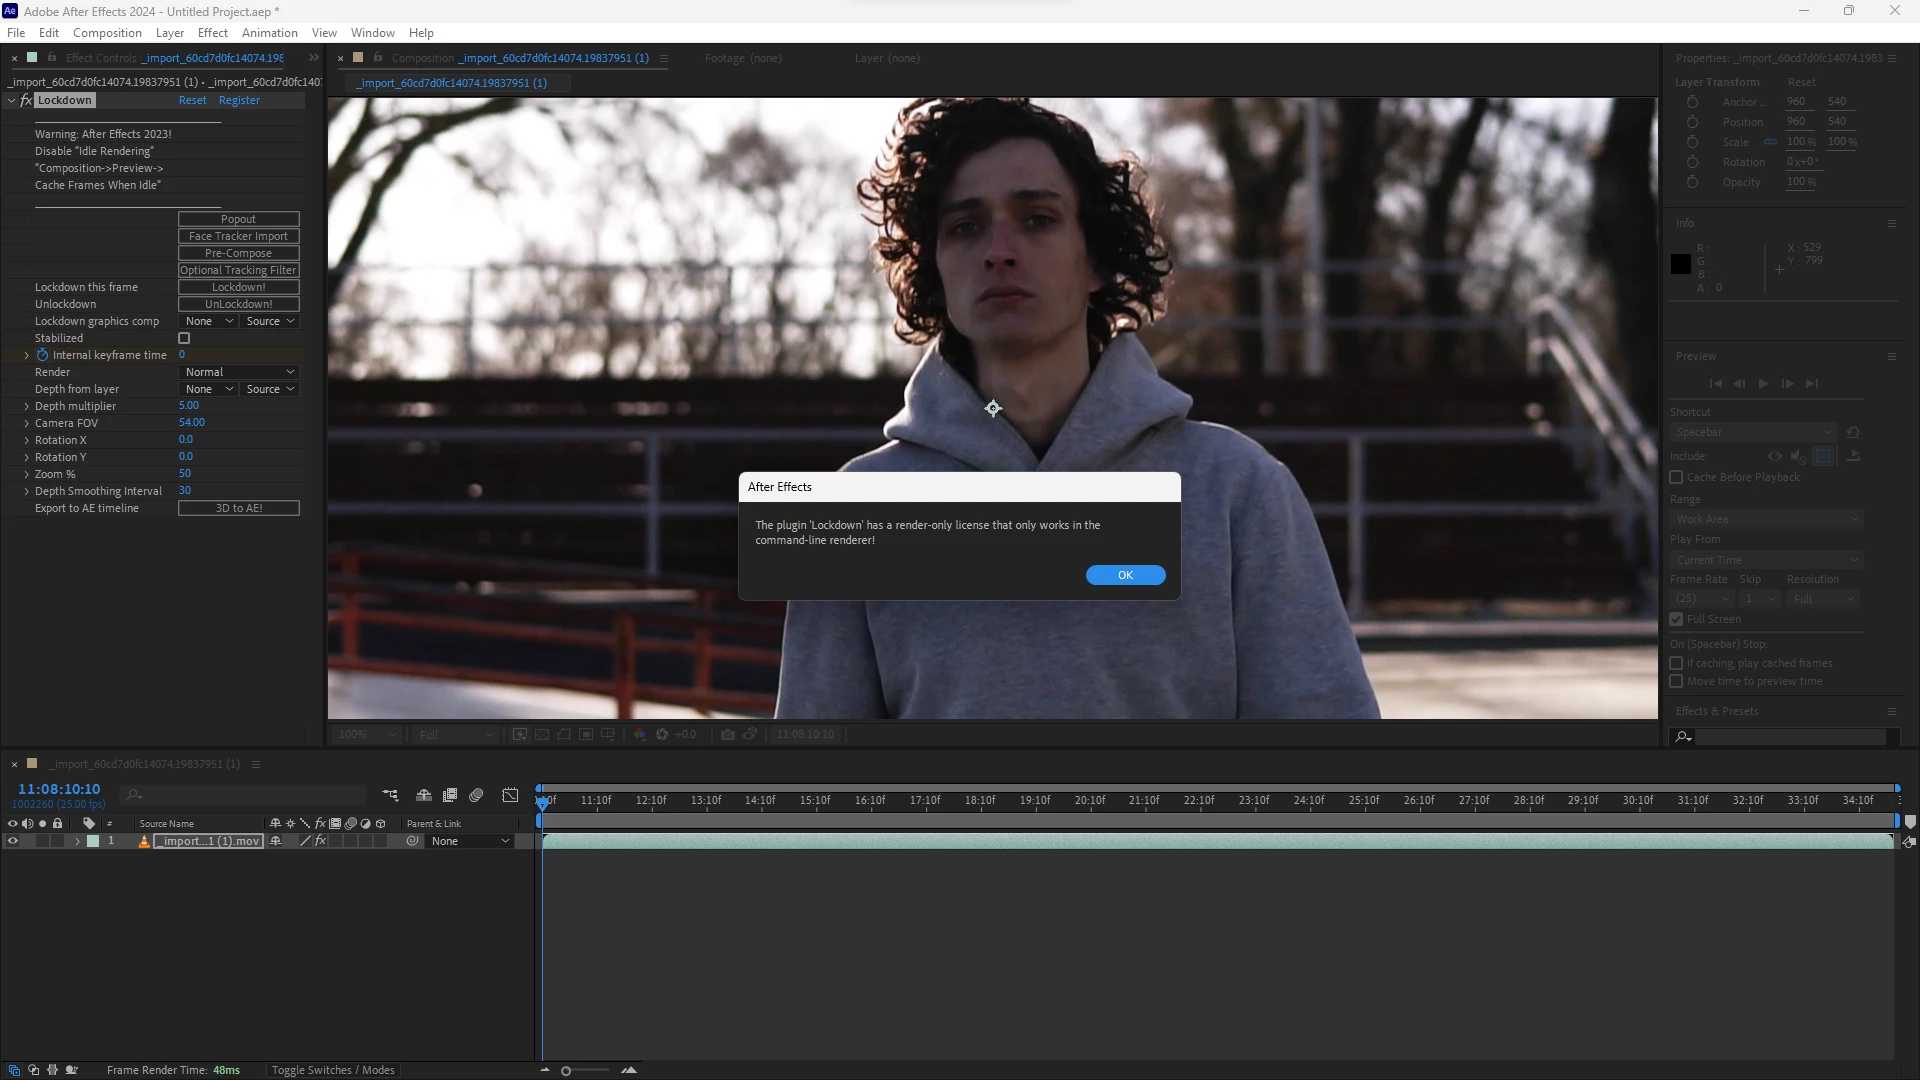Enable motion blur for the composition
1920x1080 pixels.
(476, 795)
